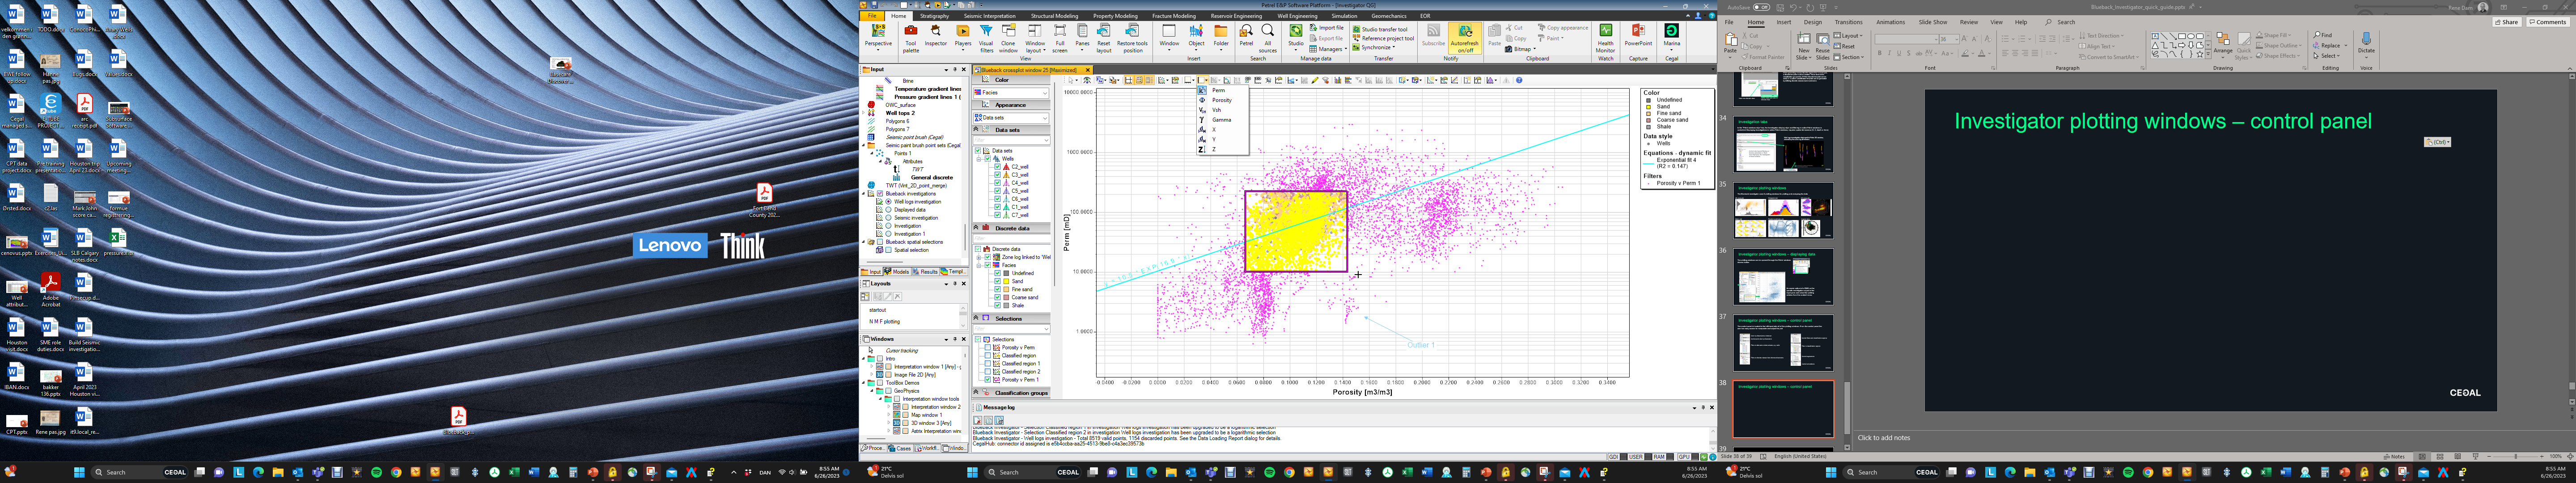This screenshot has height=483, width=2576.
Task: Open the Facies color dropdown
Action: point(1011,93)
